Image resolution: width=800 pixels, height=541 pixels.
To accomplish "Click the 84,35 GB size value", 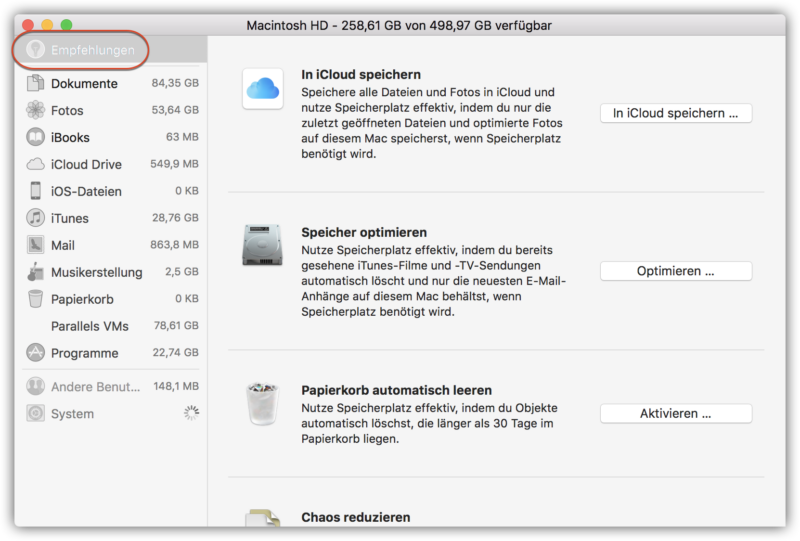I will tap(175, 83).
